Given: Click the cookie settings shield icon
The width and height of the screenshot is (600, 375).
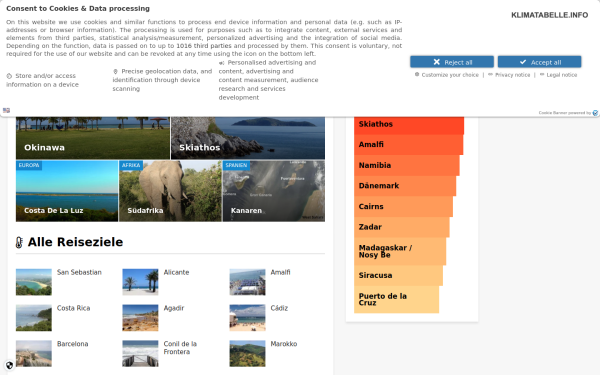Looking at the screenshot, I should tap(9, 365).
